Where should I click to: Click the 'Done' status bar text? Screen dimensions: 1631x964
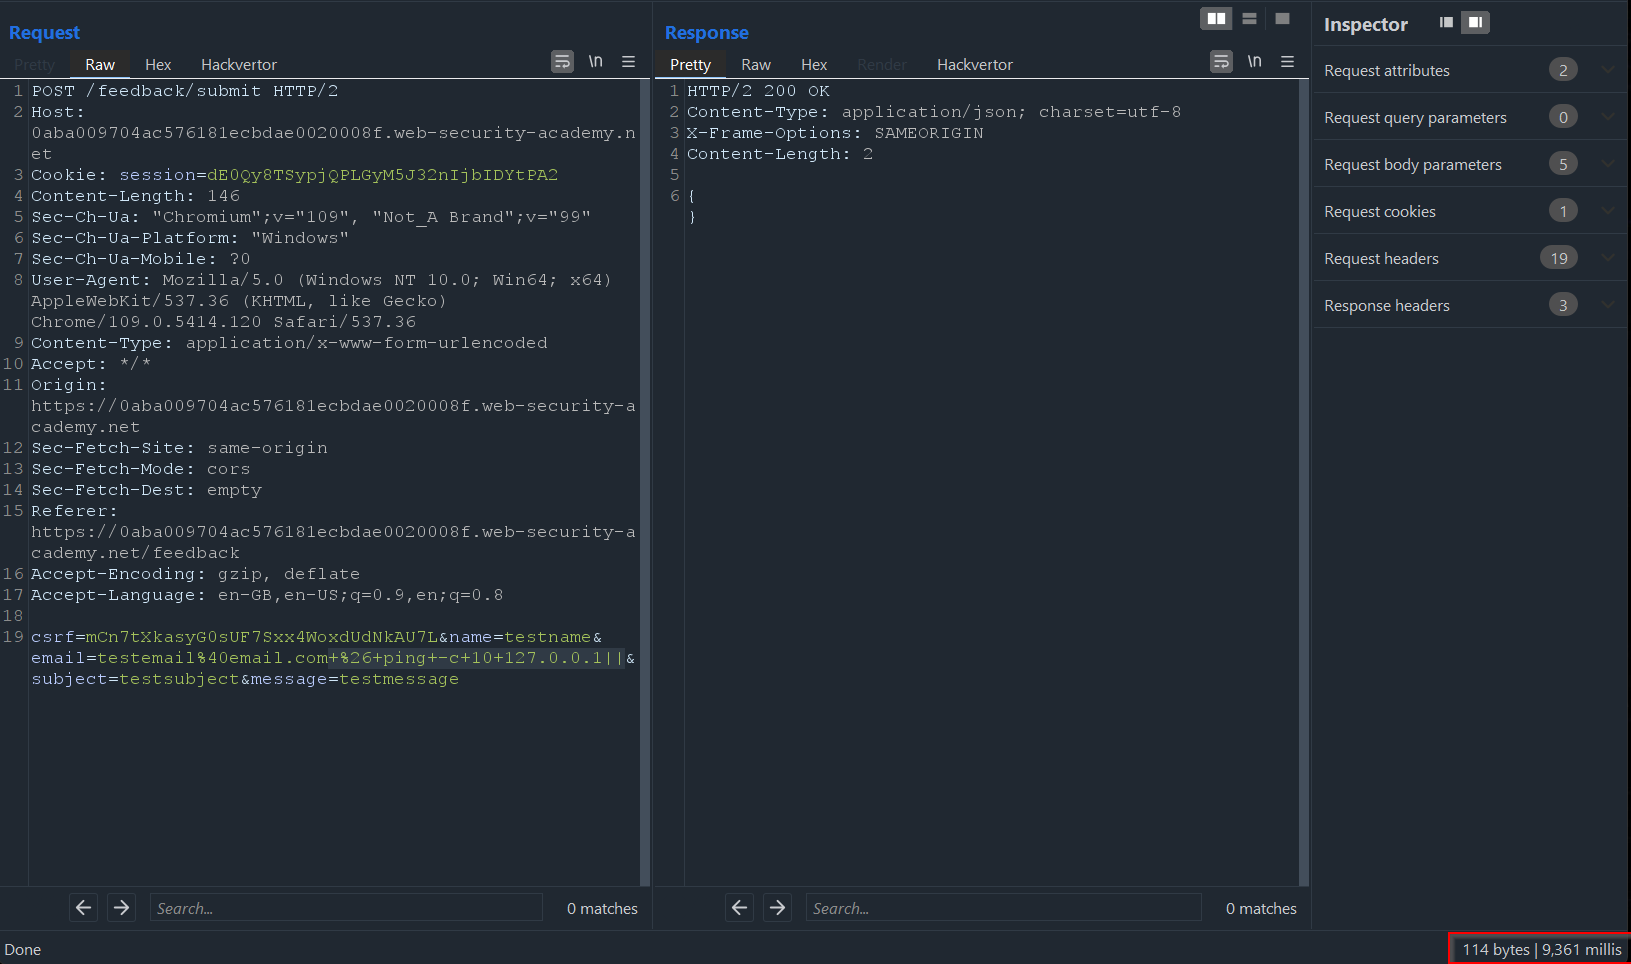23,949
